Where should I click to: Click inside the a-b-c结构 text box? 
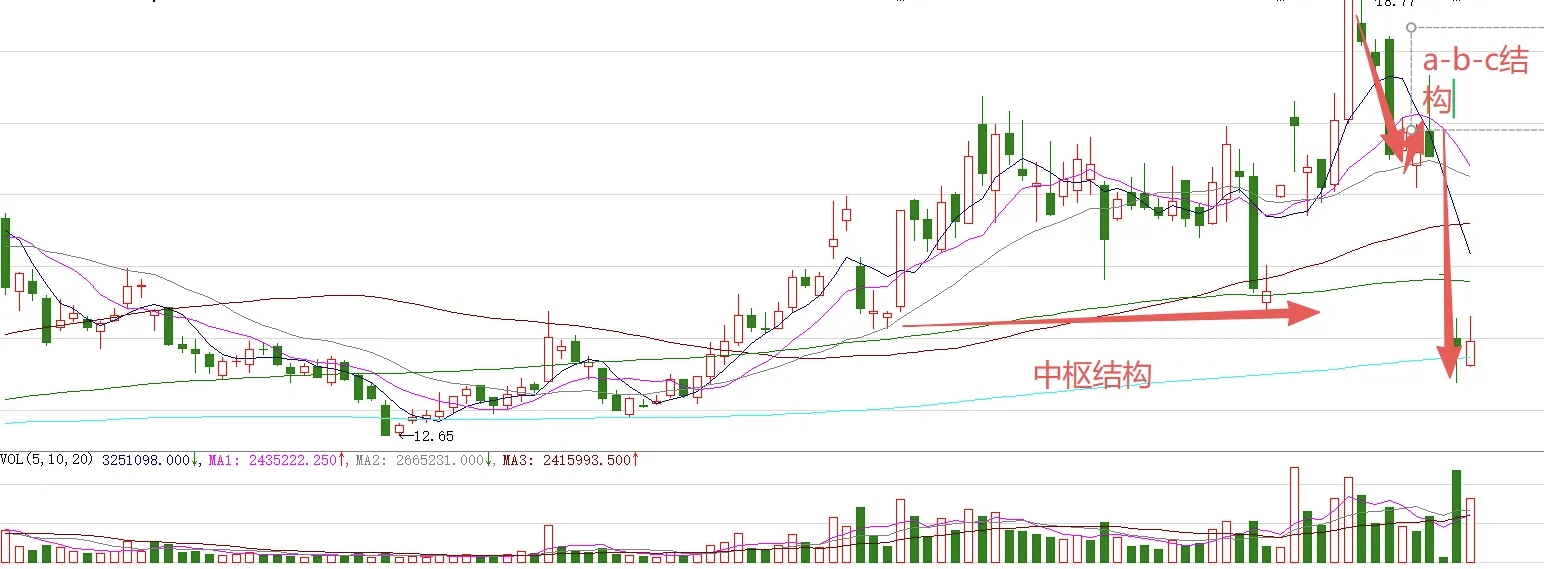pyautogui.click(x=1476, y=79)
